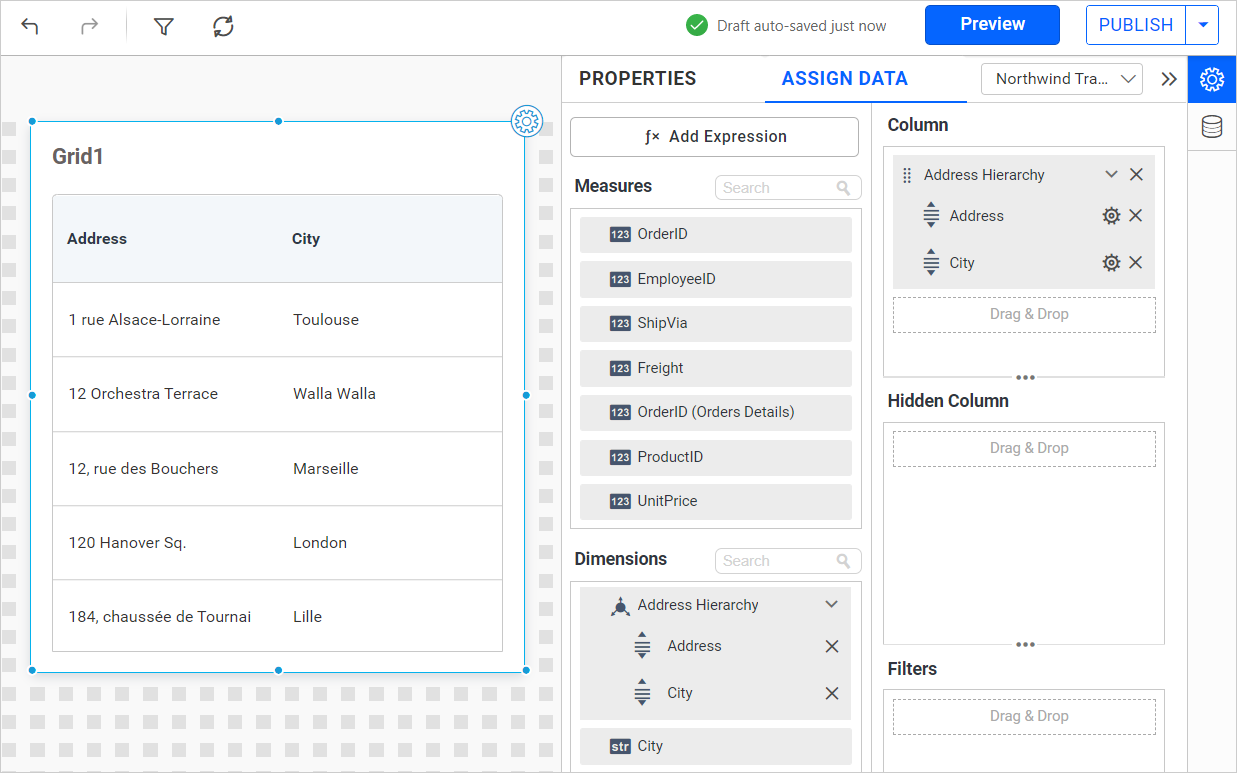Screen dimensions: 1237x773
Task: Collapse the right panel with double chevron
Action: point(1168,80)
